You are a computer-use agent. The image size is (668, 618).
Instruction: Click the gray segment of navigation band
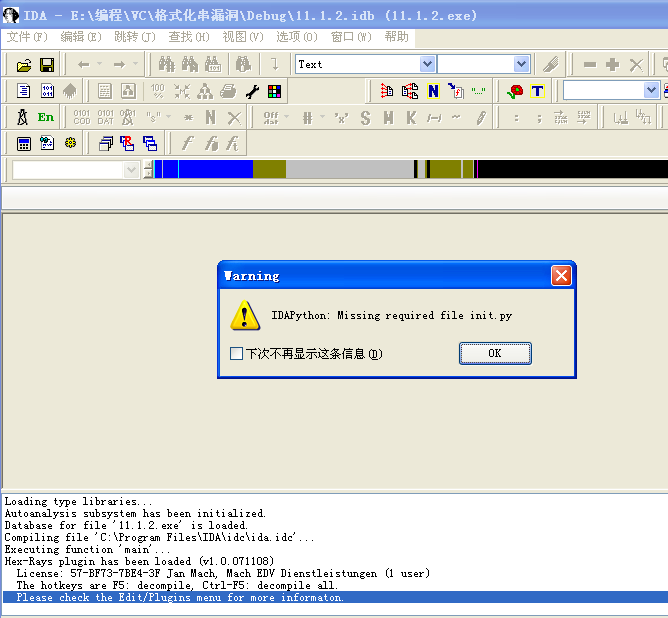click(x=349, y=169)
